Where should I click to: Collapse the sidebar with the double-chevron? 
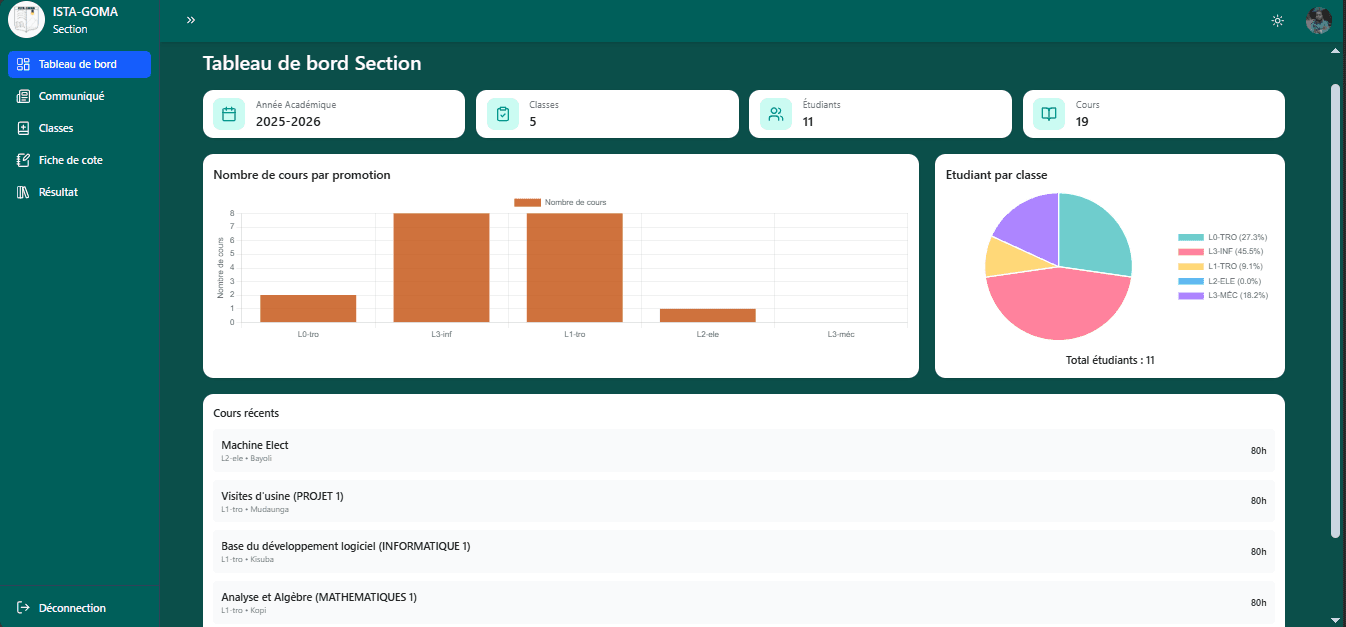[190, 18]
